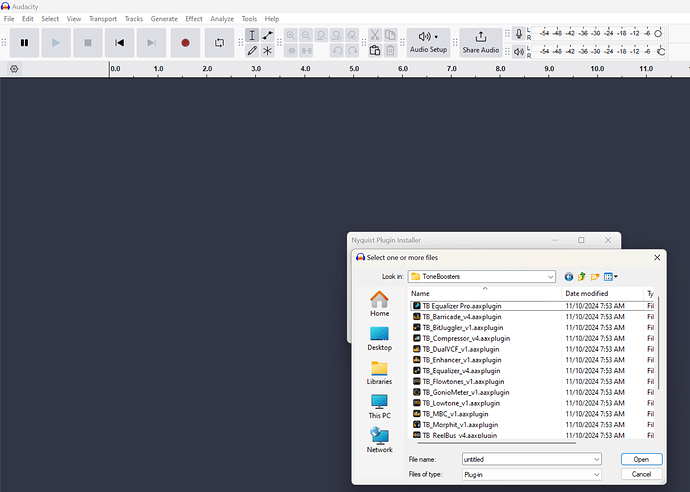The height and width of the screenshot is (492, 690).
Task: Skip to end of the project
Action: (151, 43)
